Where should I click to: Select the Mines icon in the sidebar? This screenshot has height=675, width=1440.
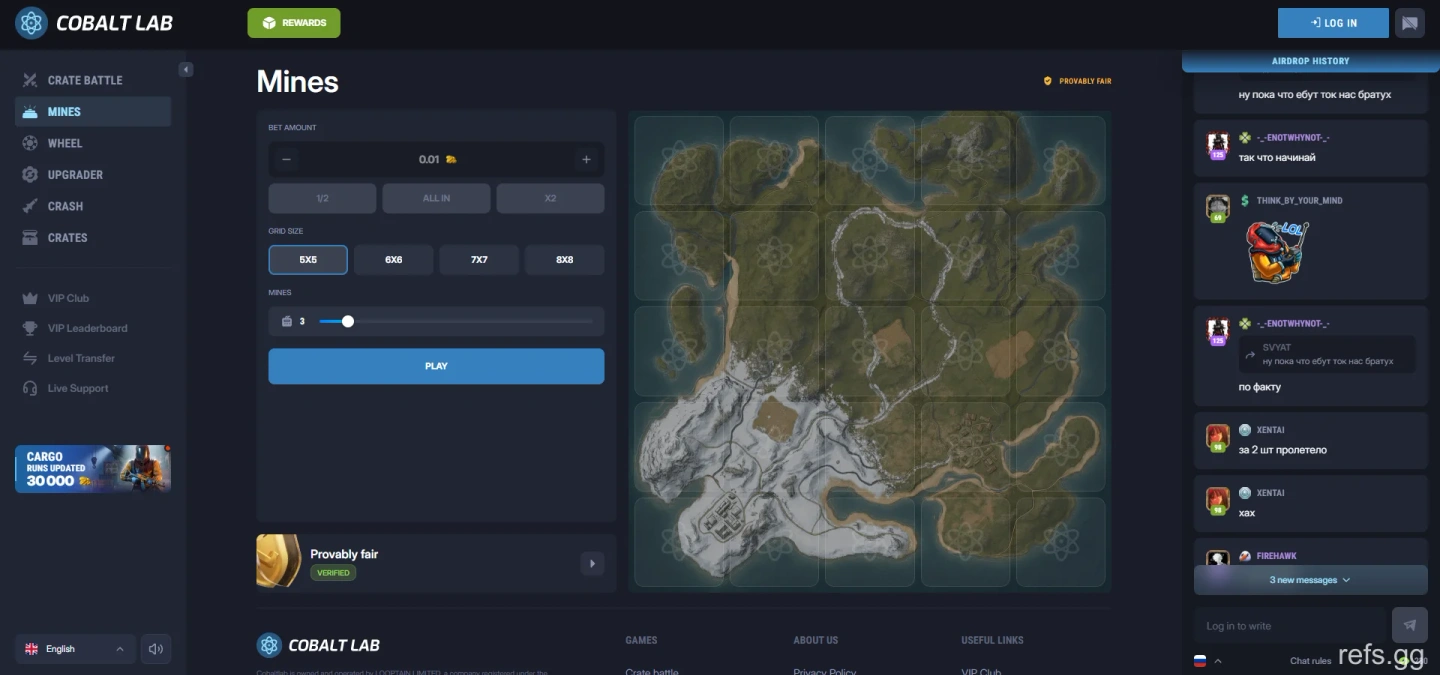tap(30, 112)
